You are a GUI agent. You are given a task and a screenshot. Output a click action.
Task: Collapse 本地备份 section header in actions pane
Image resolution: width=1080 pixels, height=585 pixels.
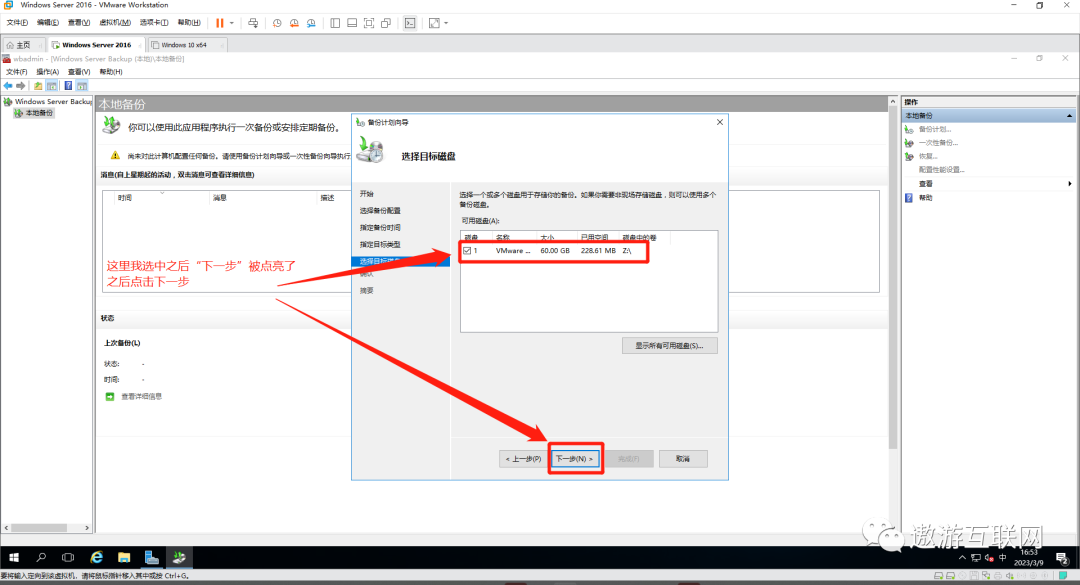[x=1069, y=116]
